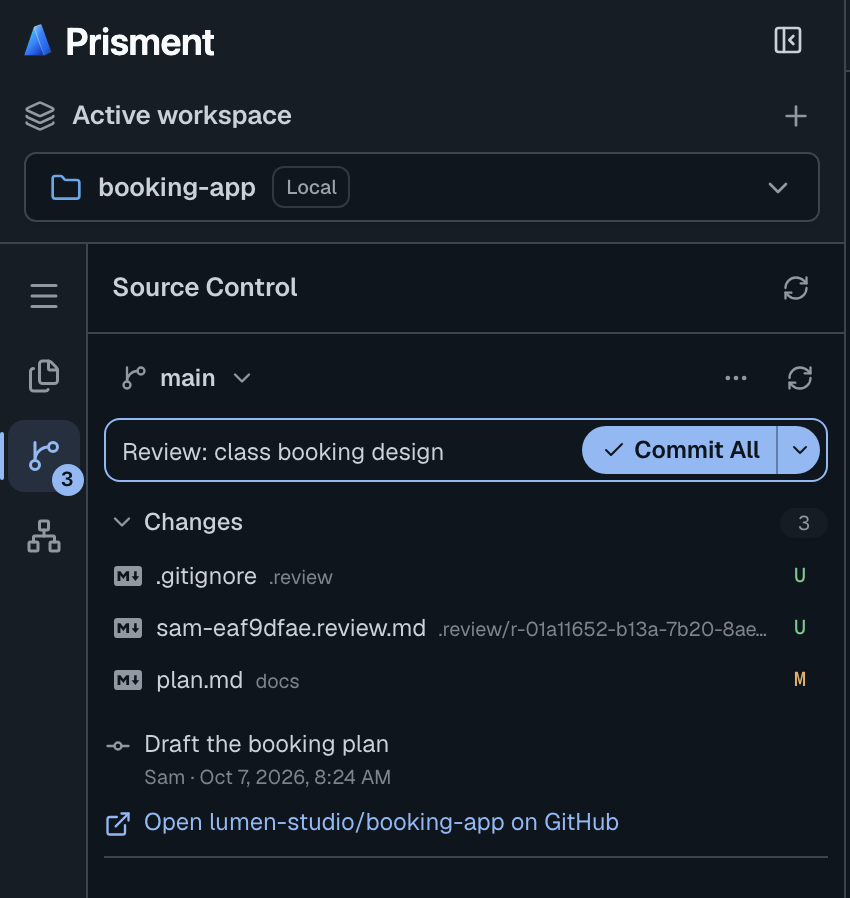Viewport: 850px width, 898px height.
Task: Click the external link icon
Action: point(118,824)
